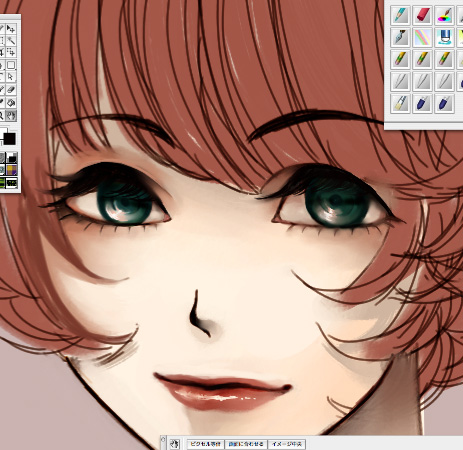
Task: Select the rainbow palette paintbrush preset
Action: [x=445, y=15]
